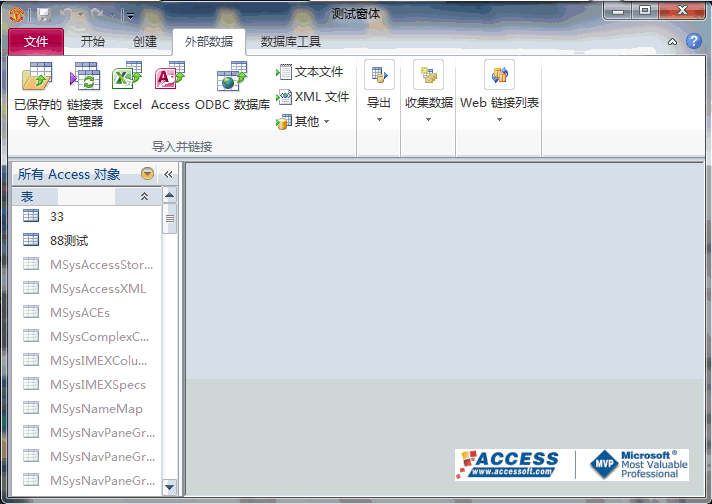This screenshot has height=504, width=712.
Task: Select the MSysComplexC... table
Action: [x=87, y=337]
